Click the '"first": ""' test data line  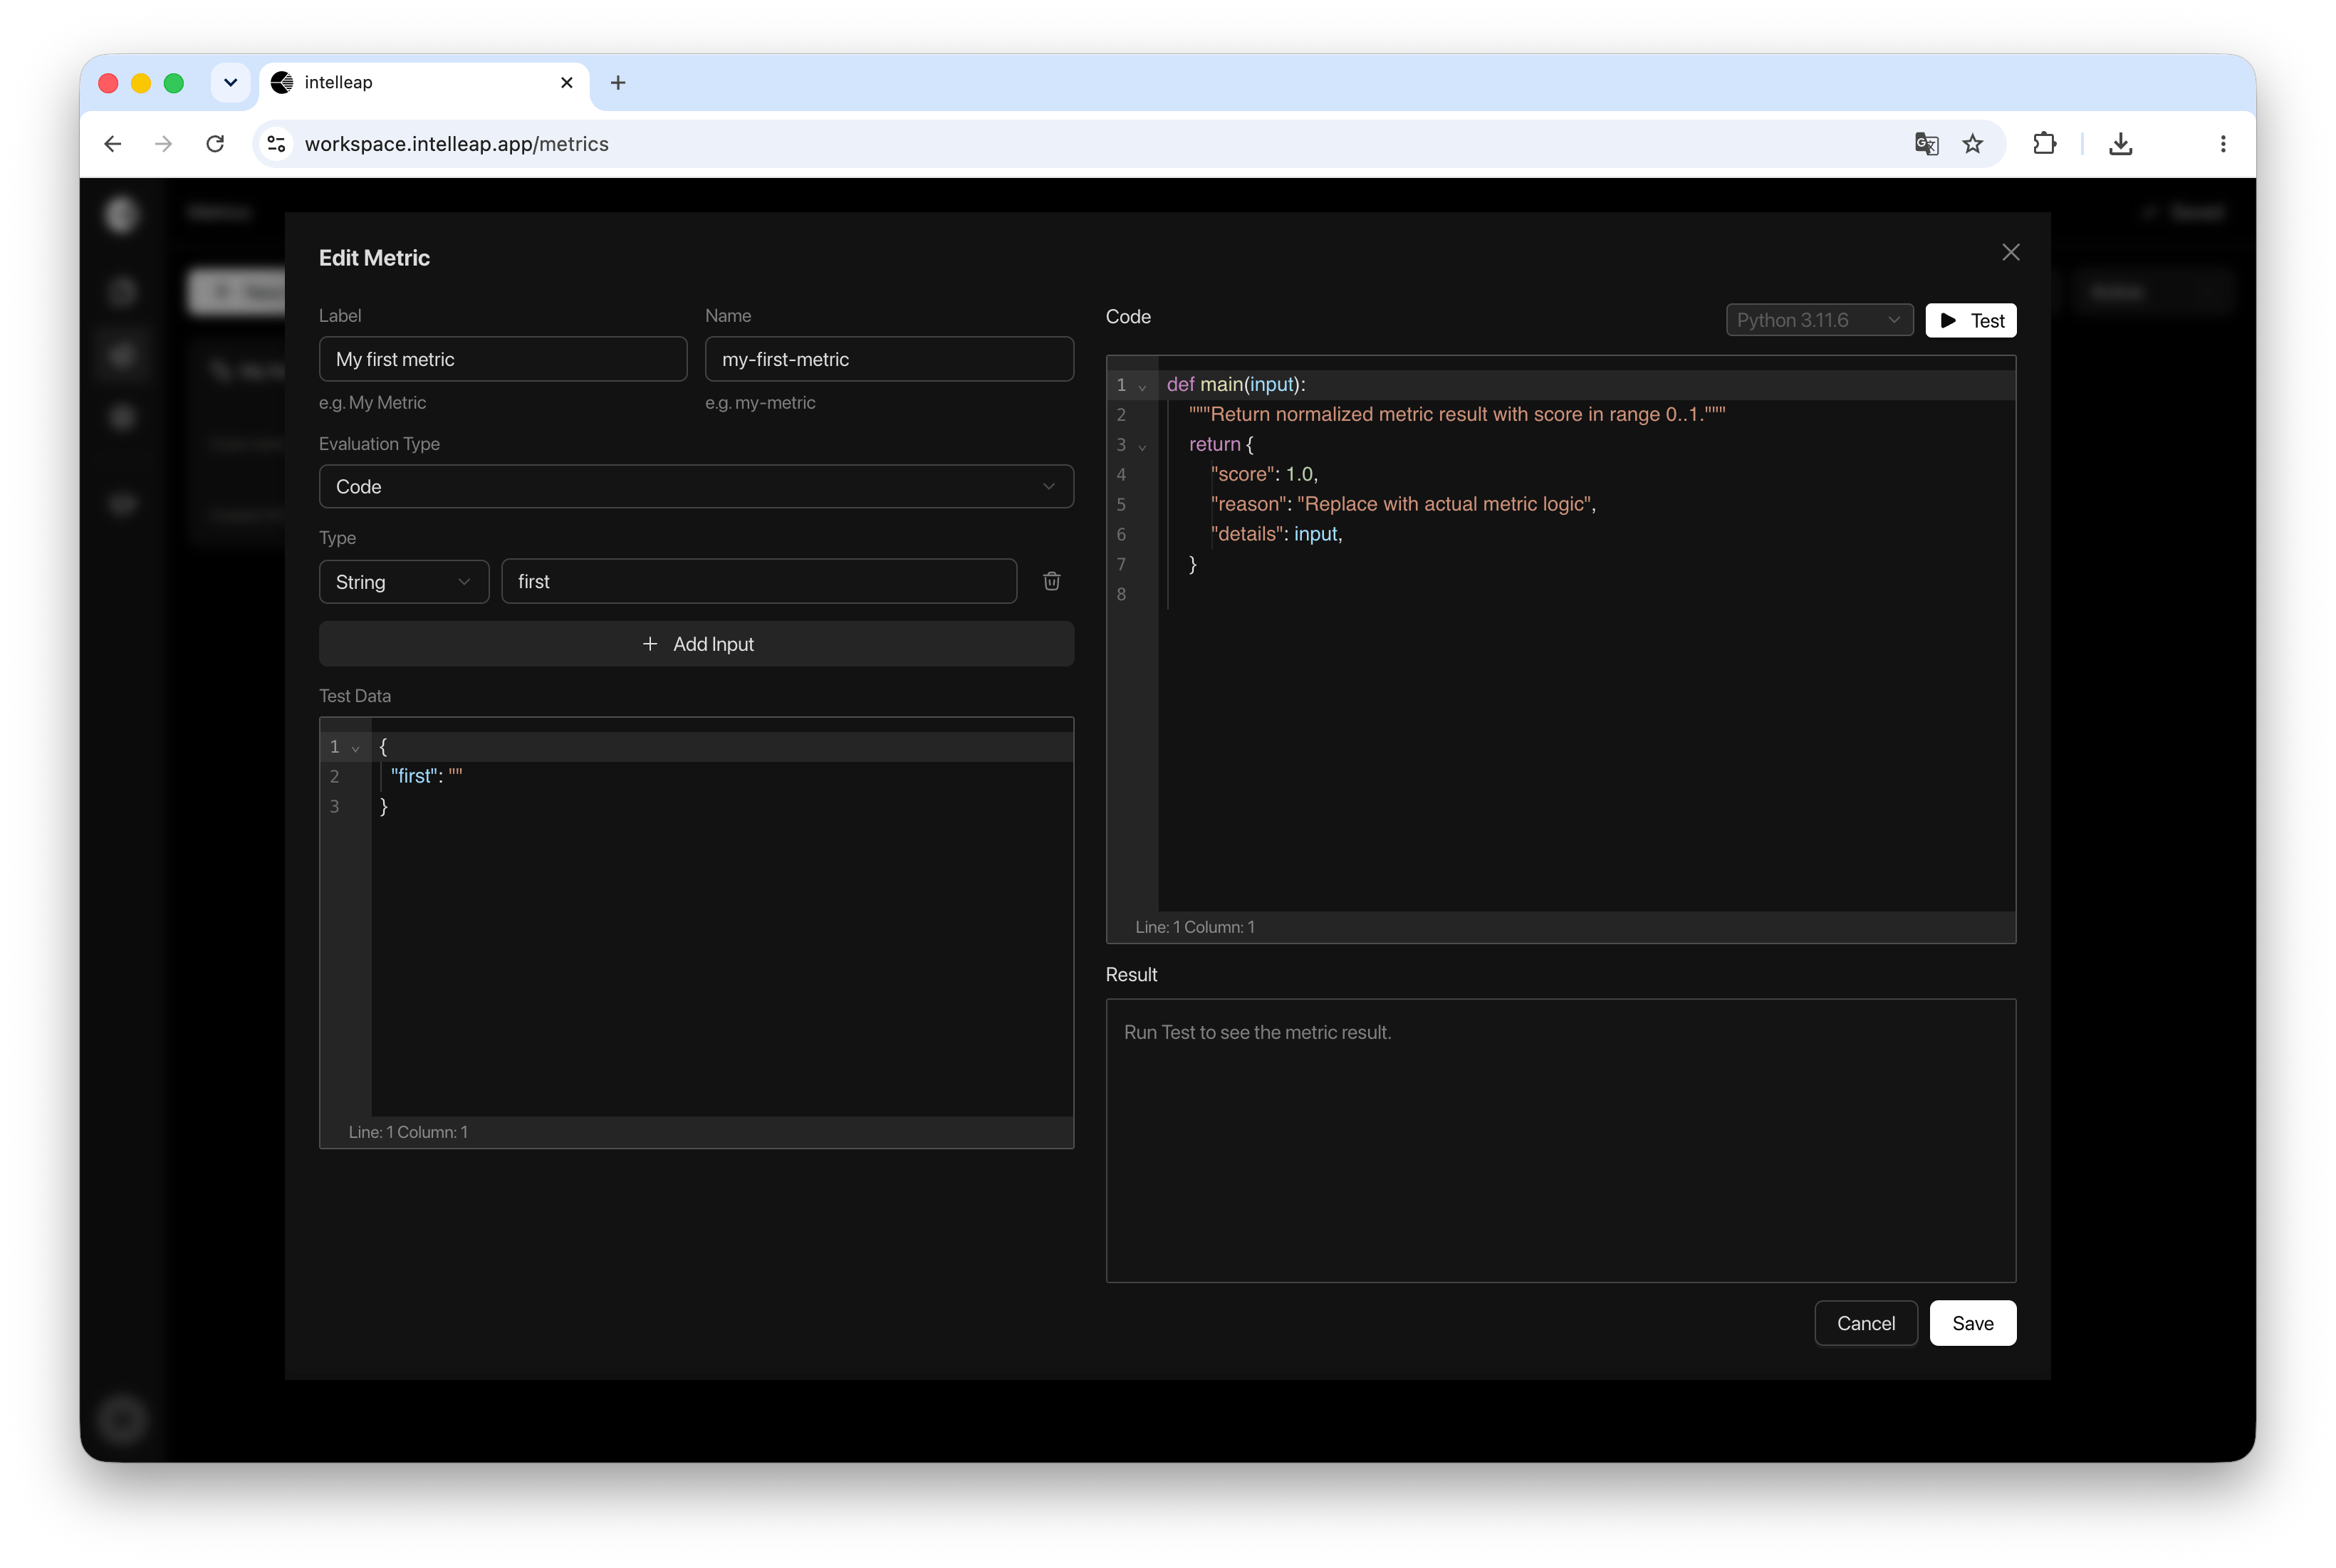coord(426,776)
